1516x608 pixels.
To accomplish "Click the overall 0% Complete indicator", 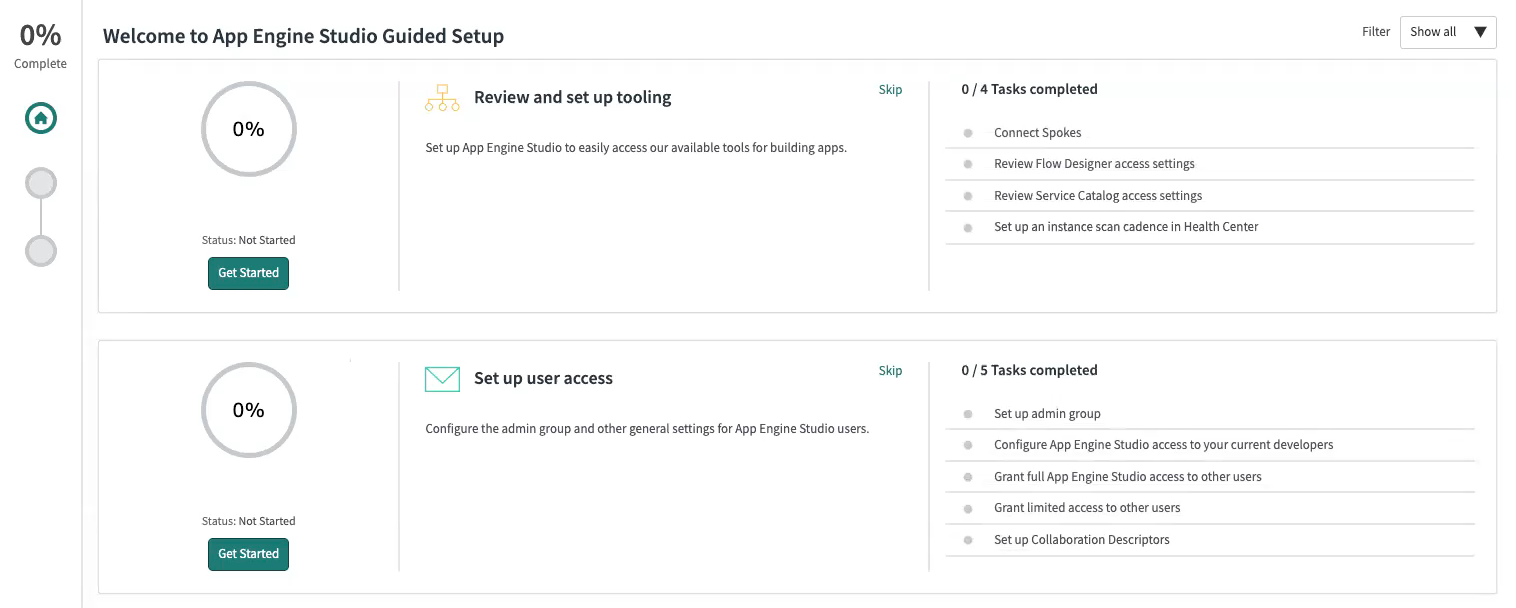I will 40,45.
